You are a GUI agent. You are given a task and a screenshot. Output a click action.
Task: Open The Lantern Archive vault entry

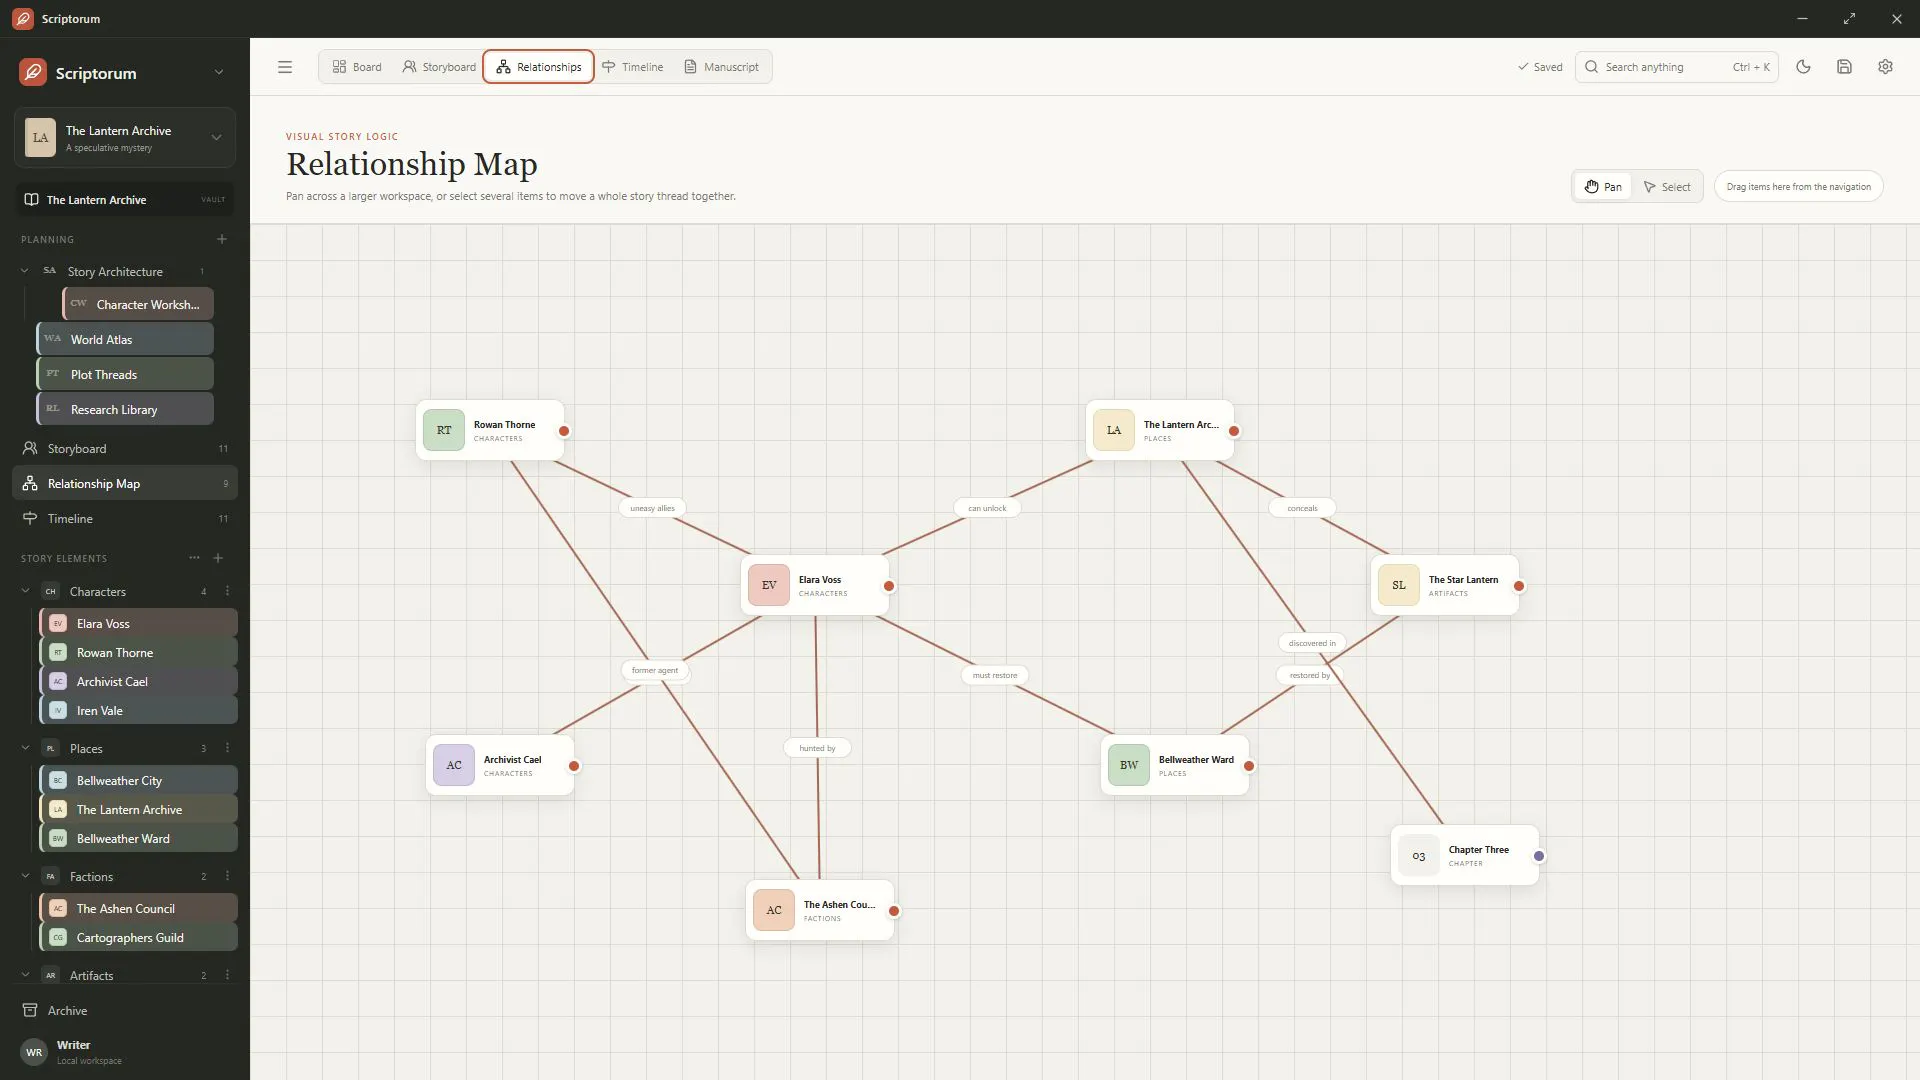tap(125, 199)
